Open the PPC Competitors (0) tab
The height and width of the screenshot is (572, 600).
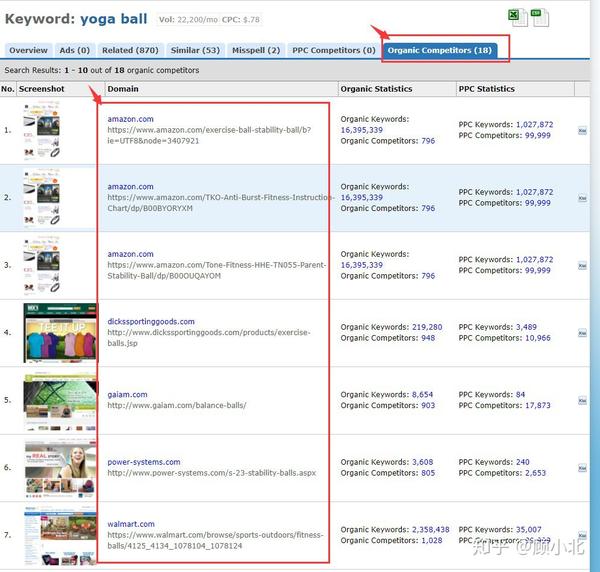(334, 50)
